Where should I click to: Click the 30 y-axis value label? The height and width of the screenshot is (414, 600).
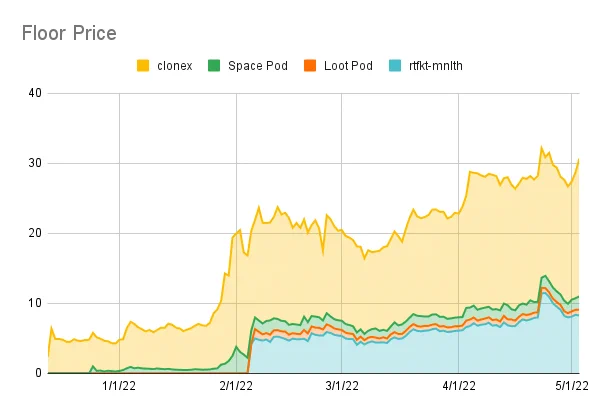point(35,163)
